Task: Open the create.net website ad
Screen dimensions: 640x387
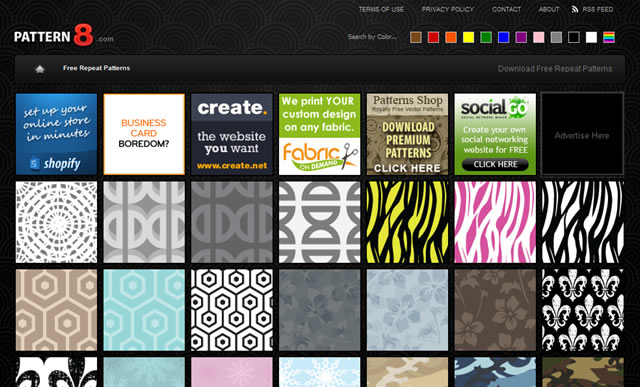Action: pos(232,134)
